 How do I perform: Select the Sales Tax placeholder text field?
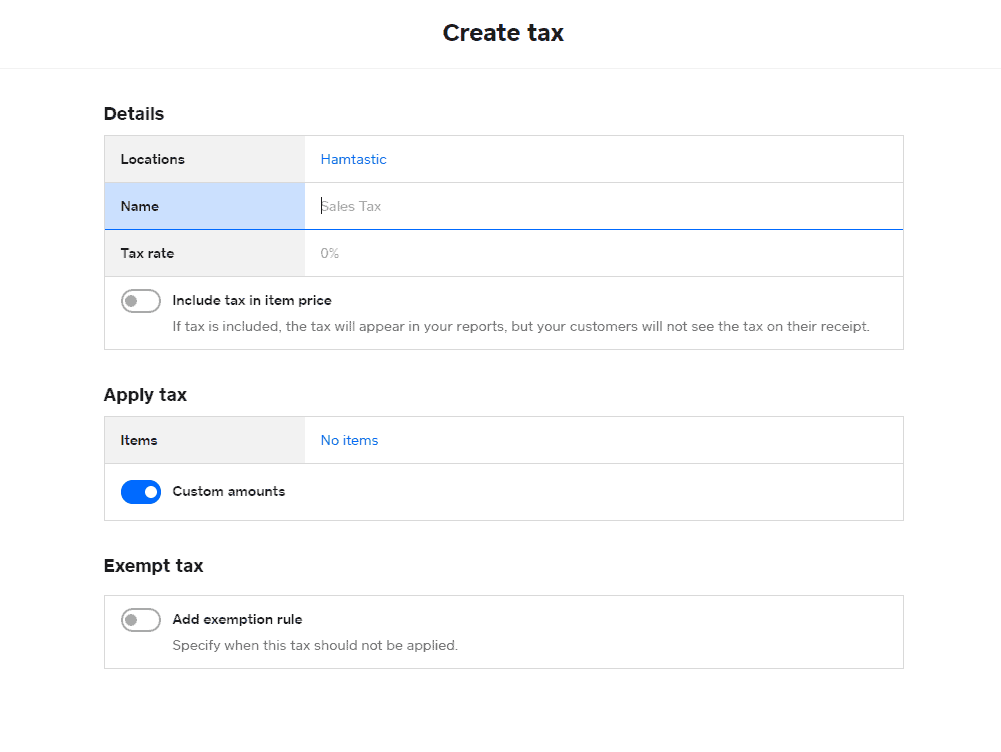pos(351,206)
